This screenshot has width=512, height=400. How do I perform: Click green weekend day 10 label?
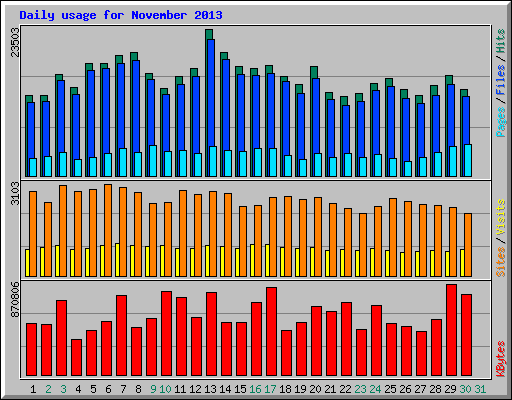click(165, 389)
